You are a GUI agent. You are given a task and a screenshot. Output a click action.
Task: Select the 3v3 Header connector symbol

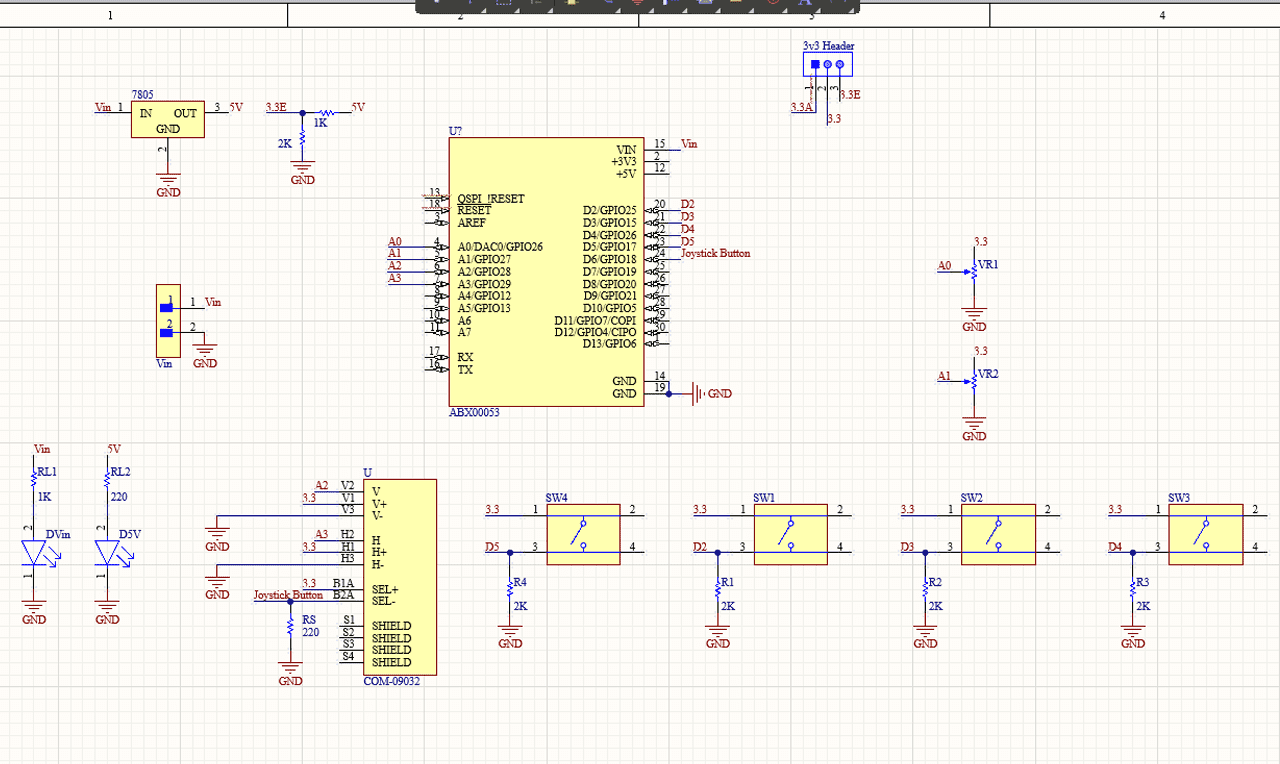pos(827,65)
